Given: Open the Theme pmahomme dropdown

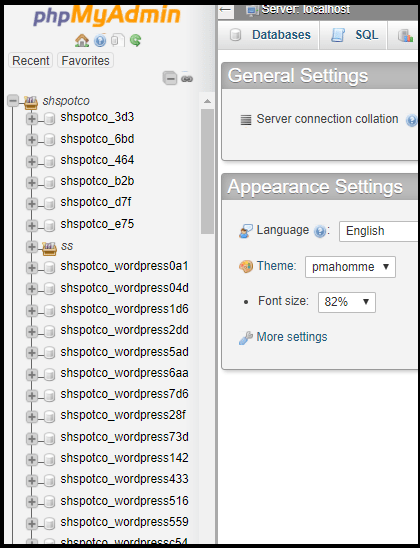Looking at the screenshot, I should [350, 267].
